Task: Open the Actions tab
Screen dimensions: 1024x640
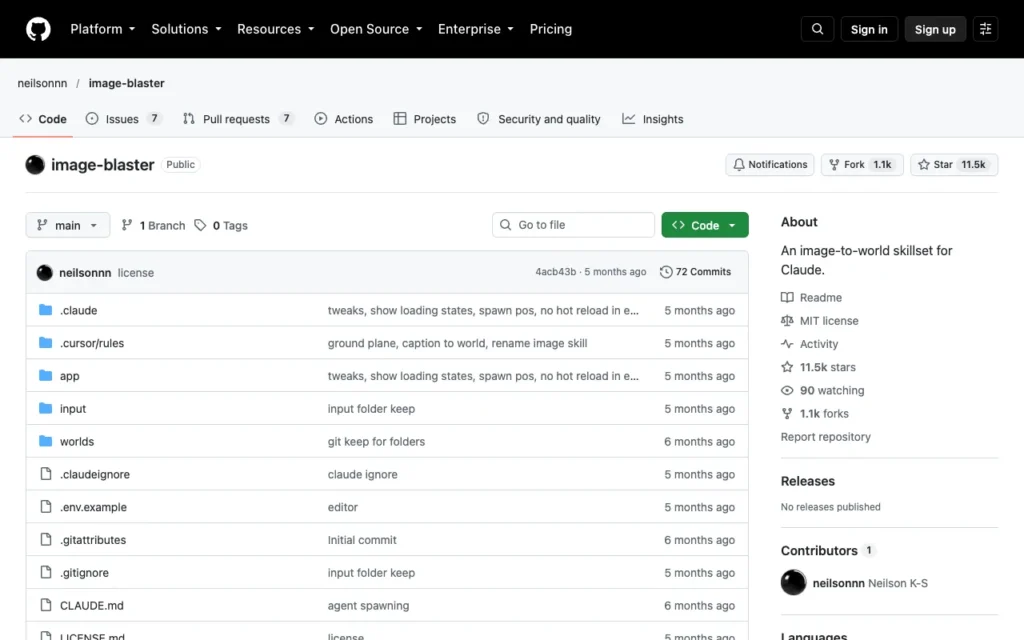Action: coord(344,119)
